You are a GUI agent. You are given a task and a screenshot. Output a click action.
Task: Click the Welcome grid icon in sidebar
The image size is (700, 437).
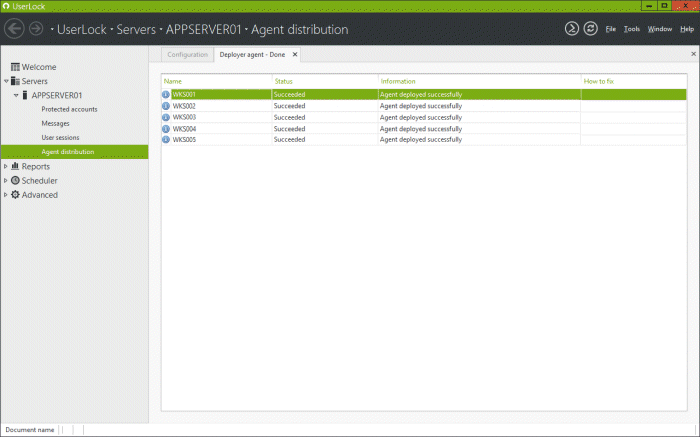click(15, 67)
